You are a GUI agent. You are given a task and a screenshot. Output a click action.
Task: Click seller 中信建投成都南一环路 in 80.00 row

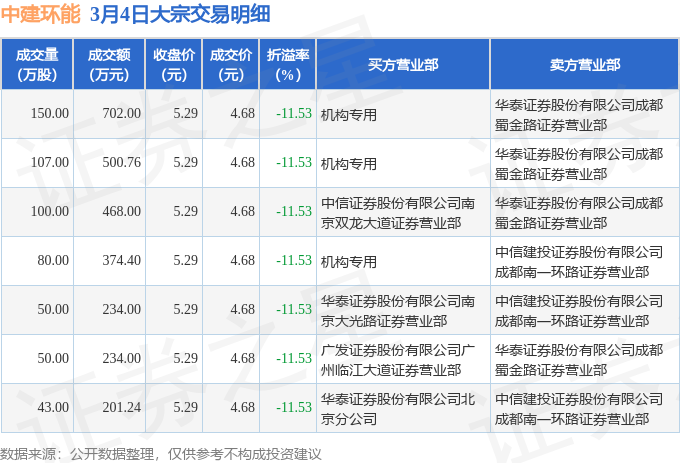pos(579,262)
